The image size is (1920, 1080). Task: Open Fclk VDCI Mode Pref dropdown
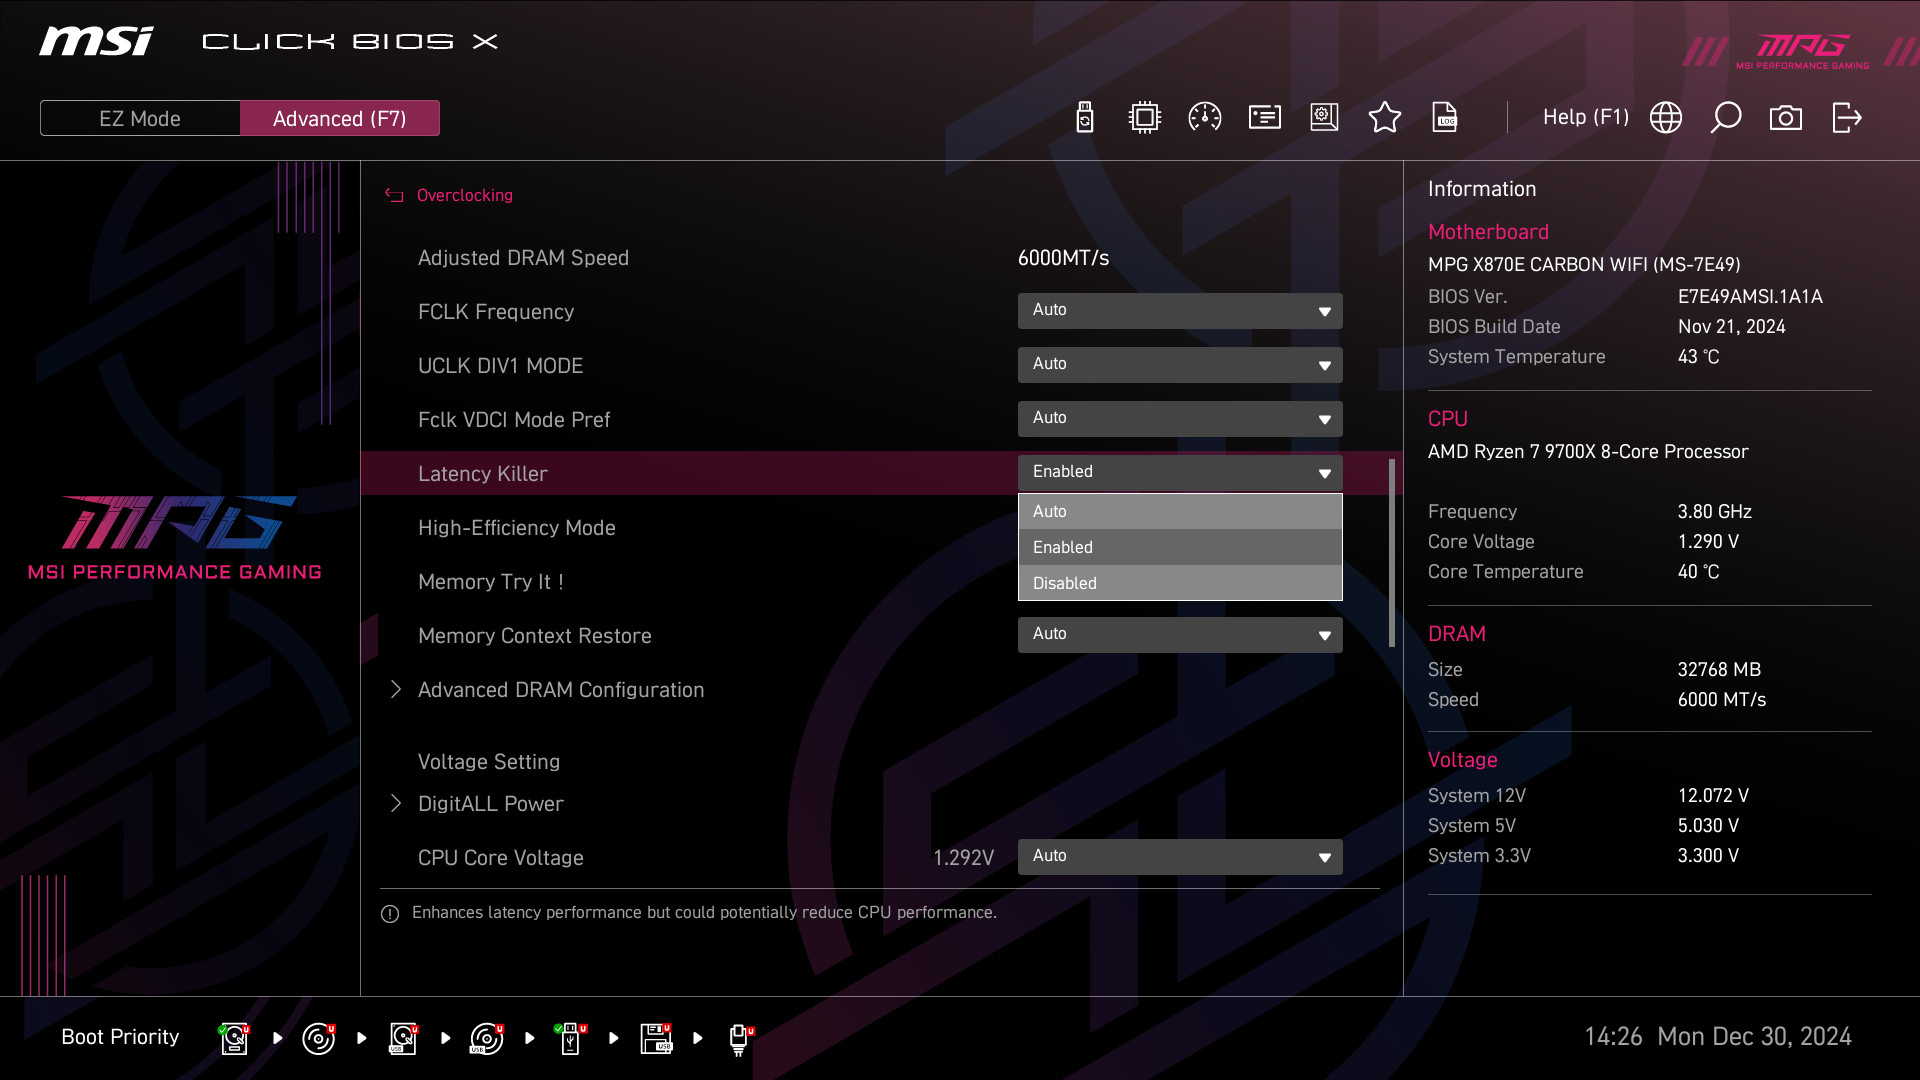[1180, 419]
